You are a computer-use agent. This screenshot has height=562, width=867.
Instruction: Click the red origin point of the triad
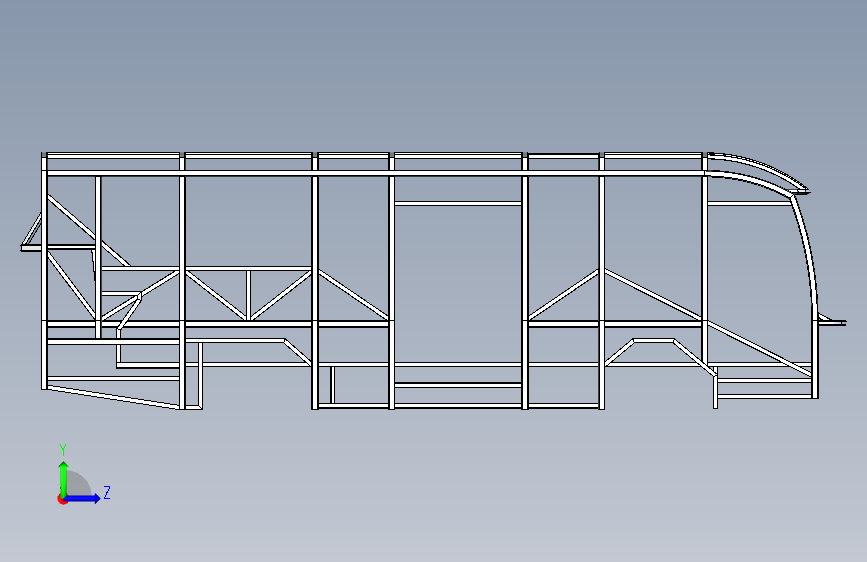click(62, 499)
